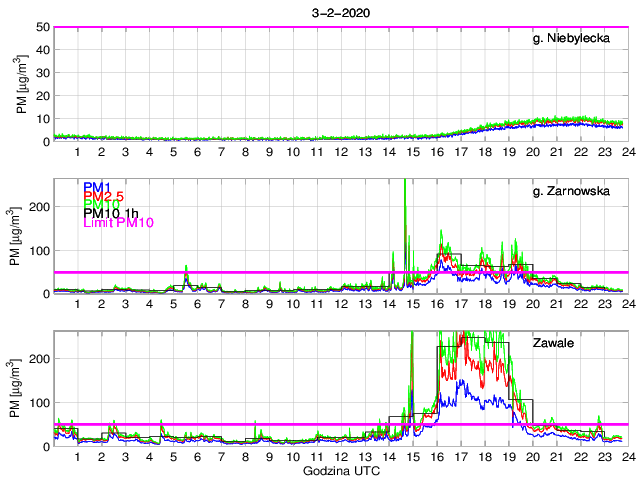Click the y-axis PM label of top chart
Screen dimensions: 640x480
[x=20, y=84]
